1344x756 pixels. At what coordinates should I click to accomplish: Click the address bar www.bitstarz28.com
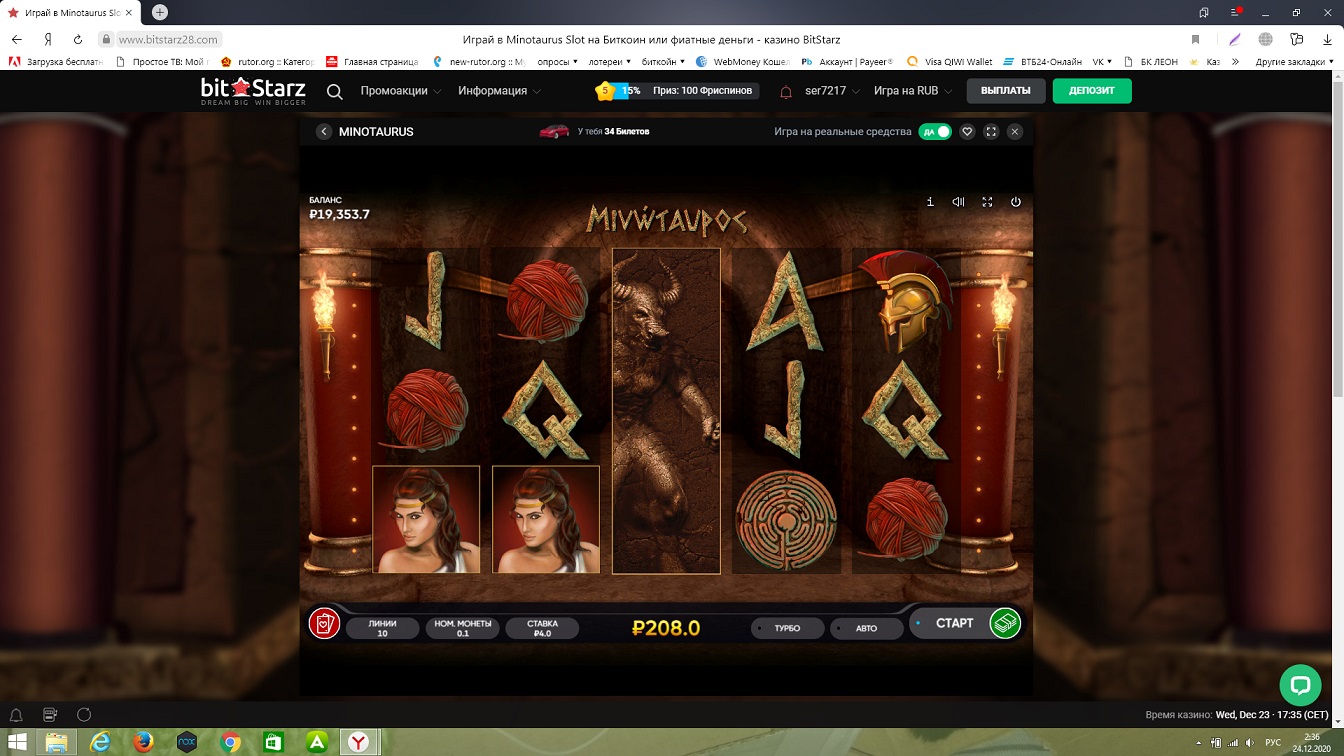(168, 39)
